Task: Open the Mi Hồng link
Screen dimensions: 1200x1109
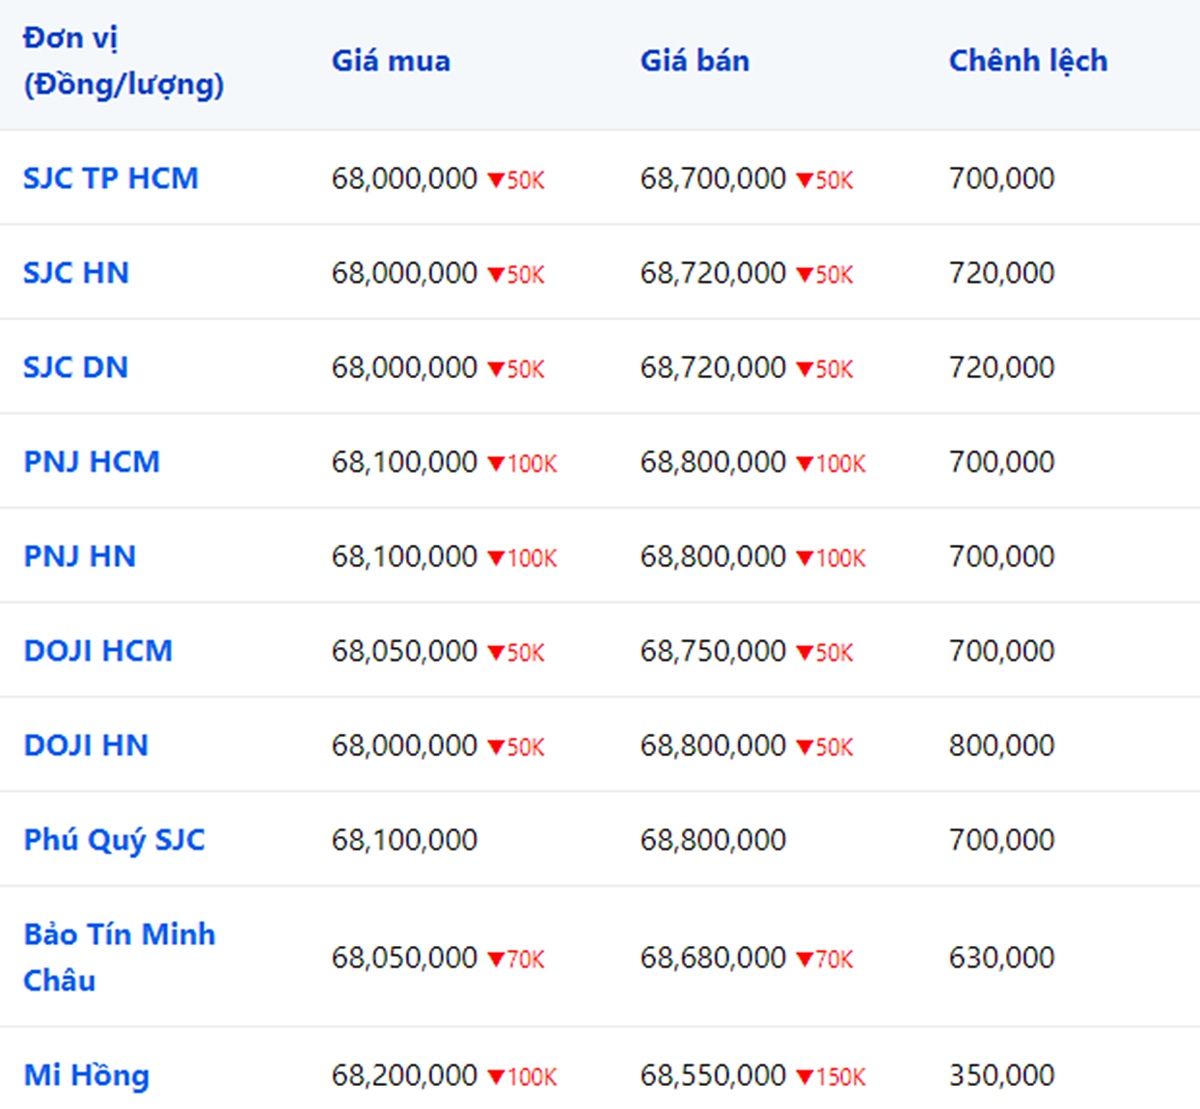Action: (x=87, y=1075)
